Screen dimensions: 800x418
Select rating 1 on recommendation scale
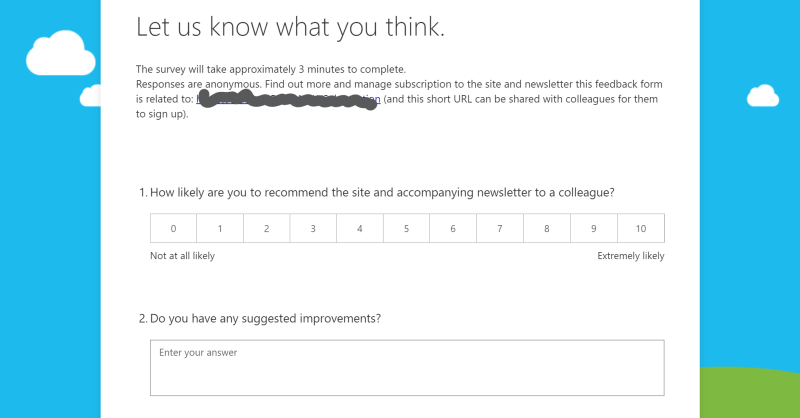220,229
